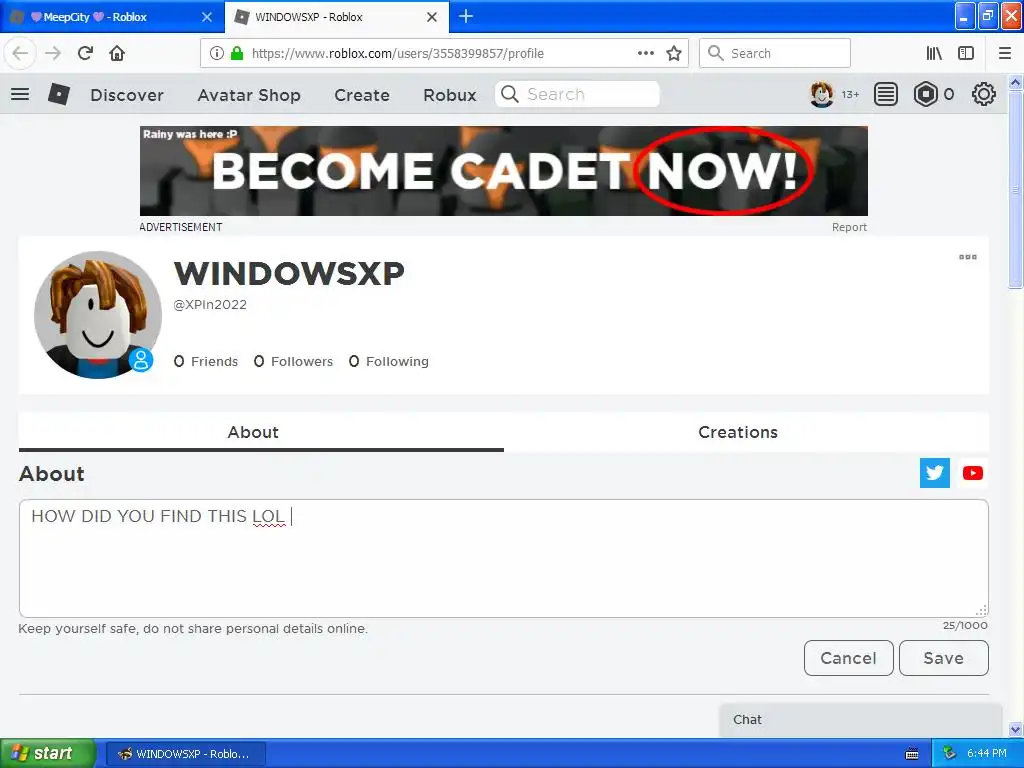
Task: Open the Avatar Shop page
Action: [x=249, y=95]
